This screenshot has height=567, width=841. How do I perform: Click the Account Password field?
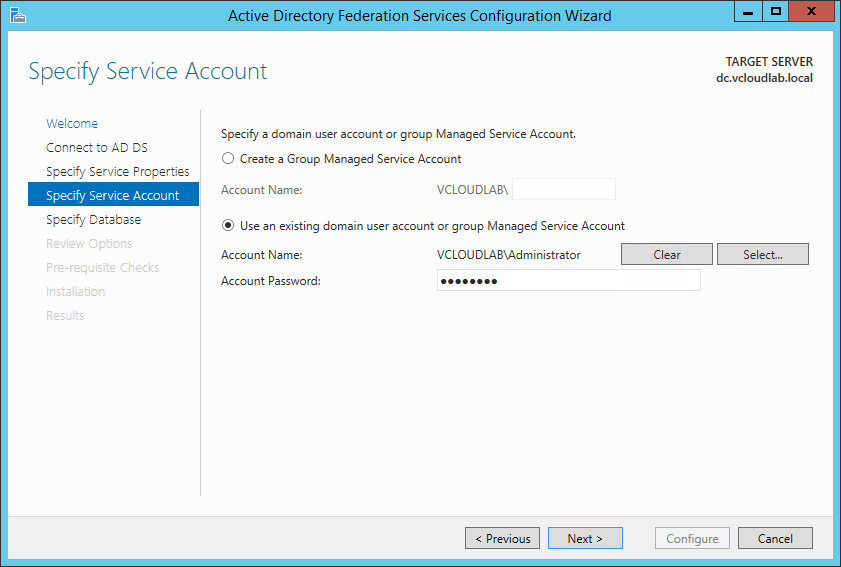pos(569,281)
